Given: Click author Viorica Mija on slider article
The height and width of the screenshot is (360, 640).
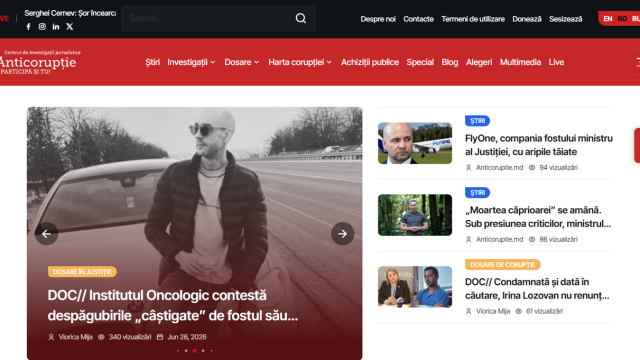Looking at the screenshot, I should (76, 337).
